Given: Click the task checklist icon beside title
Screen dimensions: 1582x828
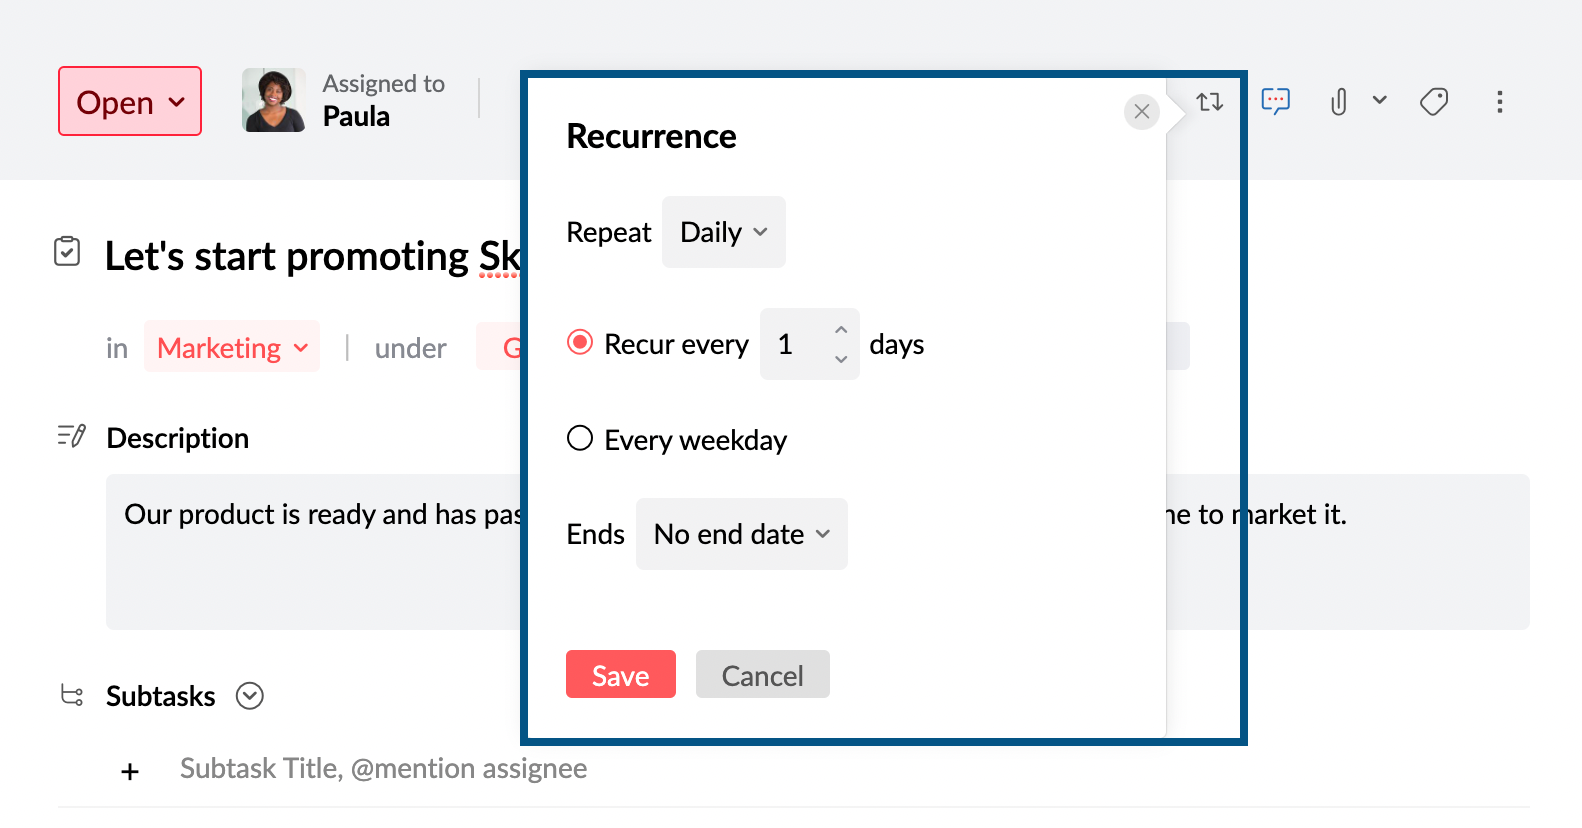Looking at the screenshot, I should [67, 252].
